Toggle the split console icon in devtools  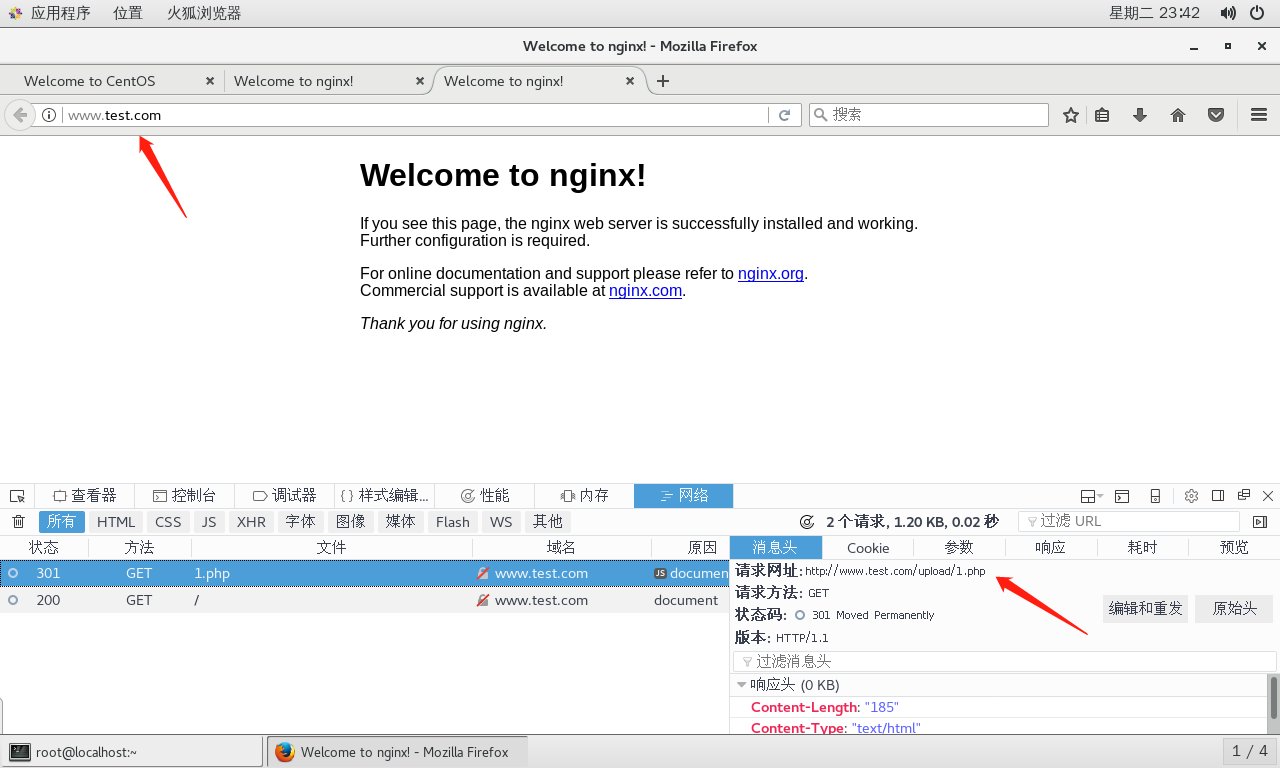pos(1122,496)
